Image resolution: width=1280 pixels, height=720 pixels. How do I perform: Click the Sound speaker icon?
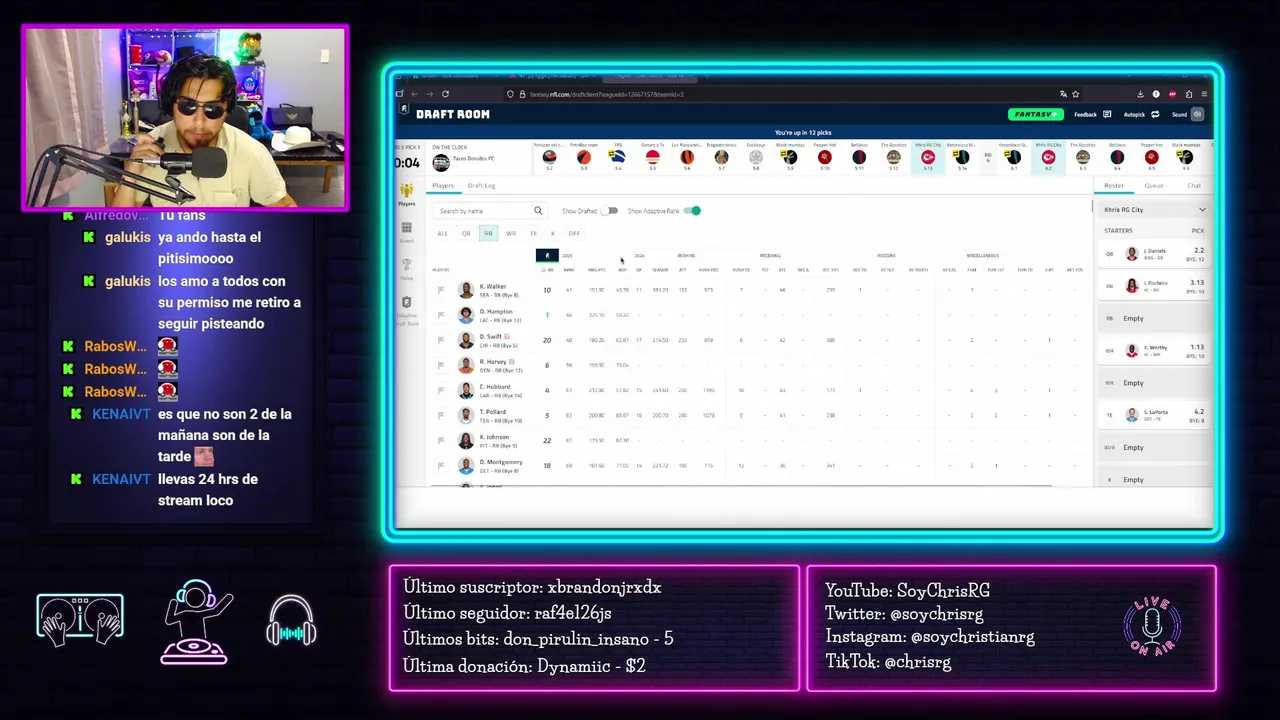pos(1197,114)
